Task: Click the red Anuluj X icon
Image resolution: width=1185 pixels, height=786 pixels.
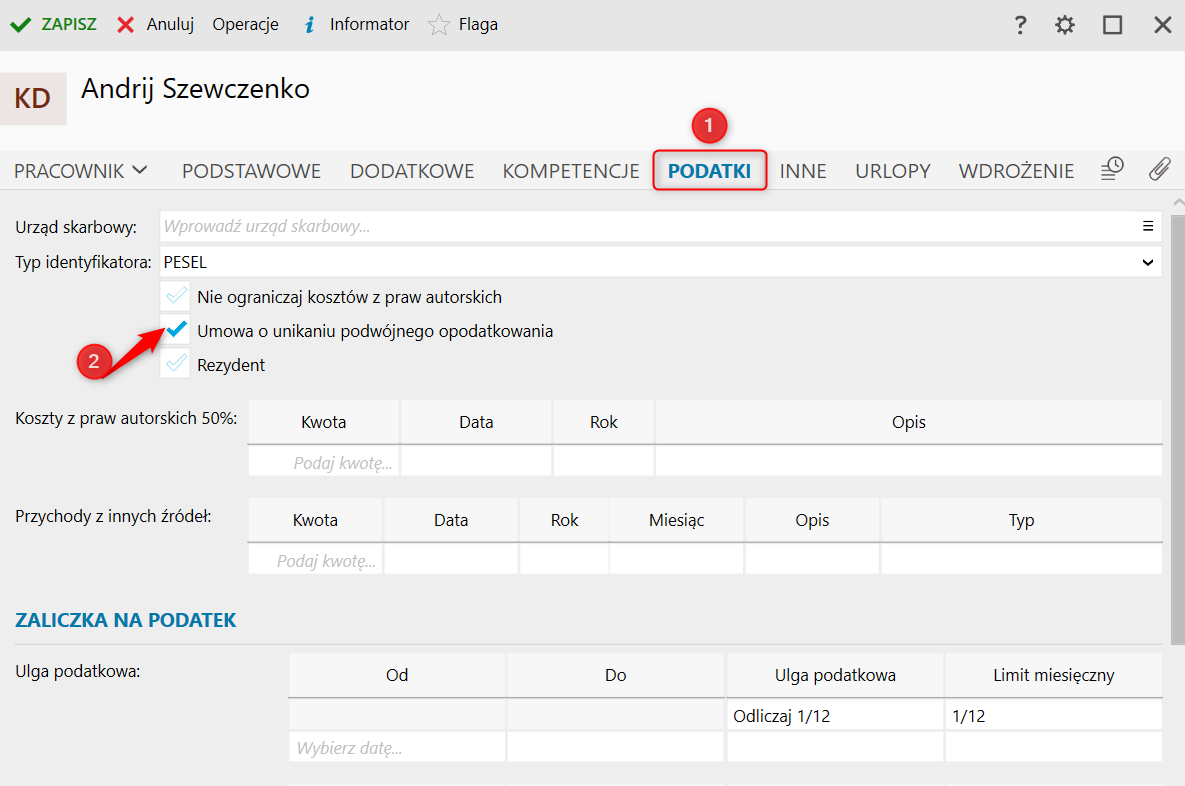Action: (x=126, y=25)
